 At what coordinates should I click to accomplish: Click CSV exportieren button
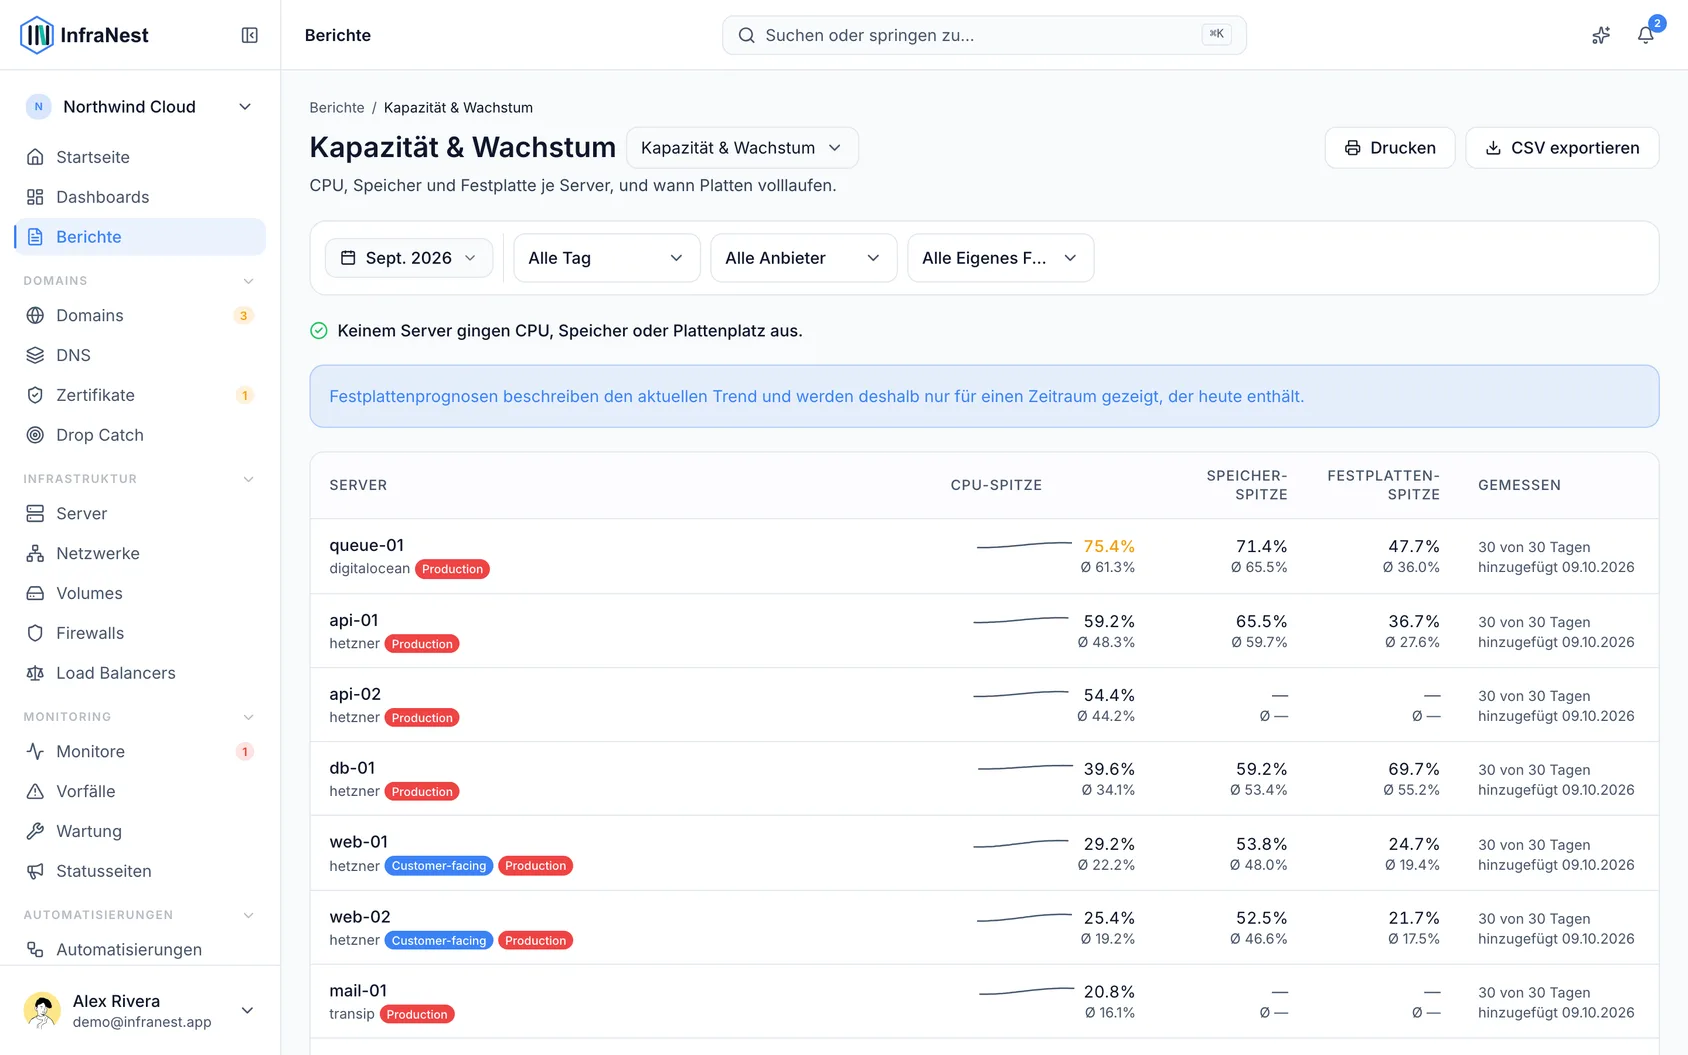pos(1562,148)
